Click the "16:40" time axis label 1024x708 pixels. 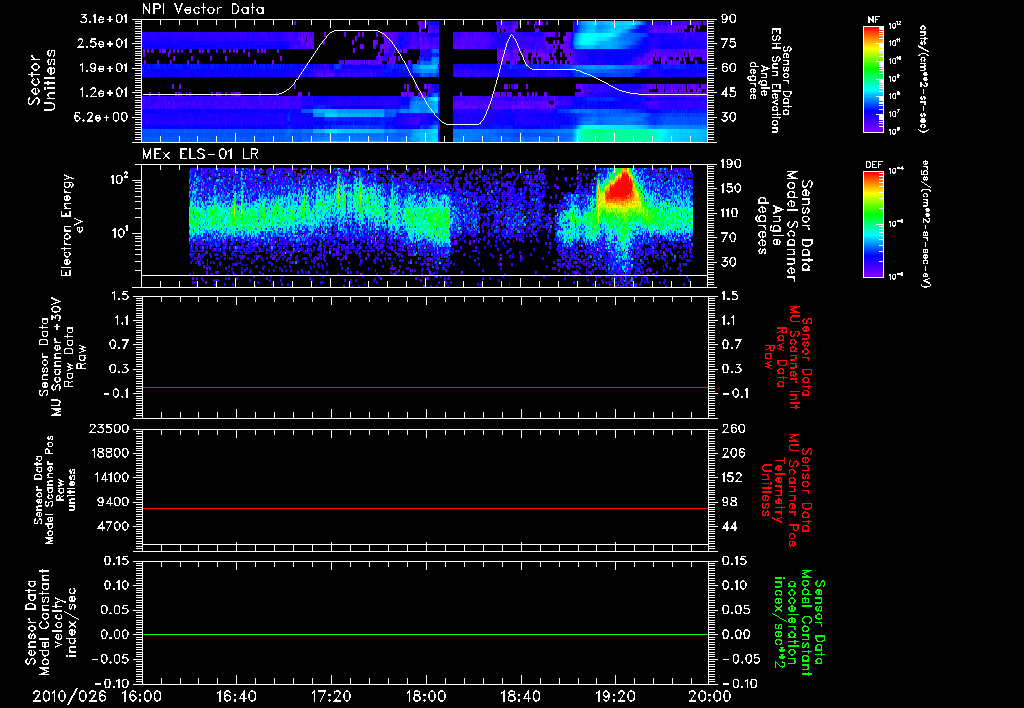[x=236, y=696]
